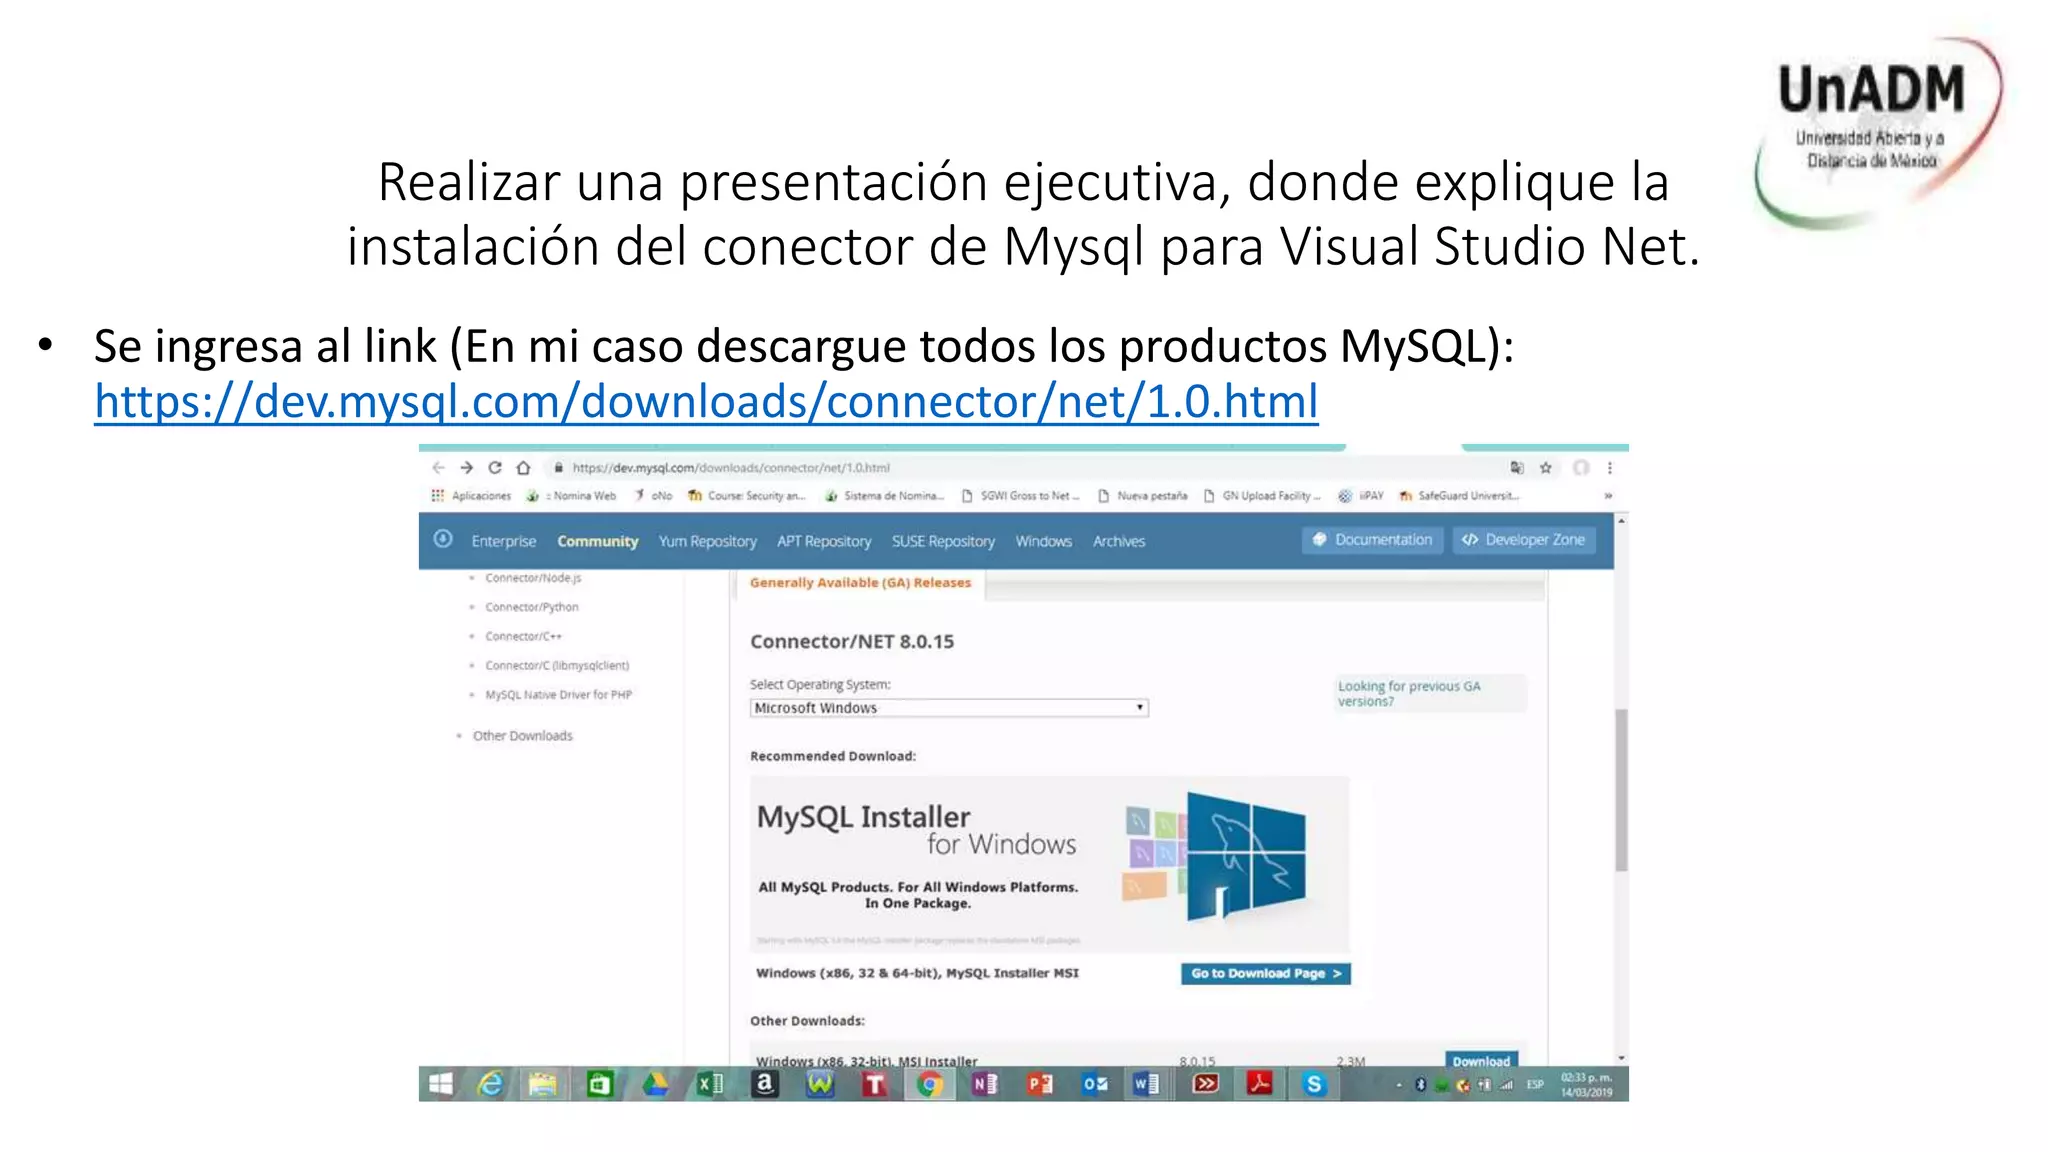Open the Sistema de Nomina bookmark
This screenshot has height=1152, width=2048.
click(885, 495)
